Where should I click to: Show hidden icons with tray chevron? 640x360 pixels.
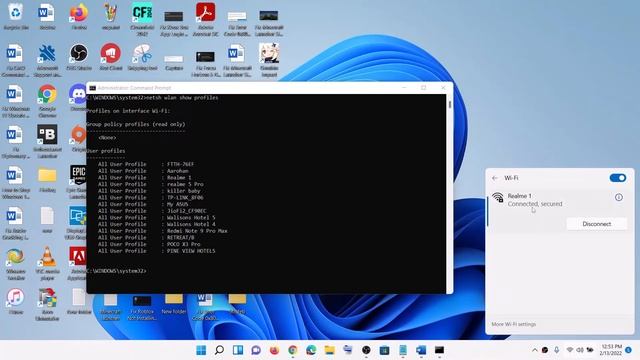pyautogui.click(x=534, y=350)
